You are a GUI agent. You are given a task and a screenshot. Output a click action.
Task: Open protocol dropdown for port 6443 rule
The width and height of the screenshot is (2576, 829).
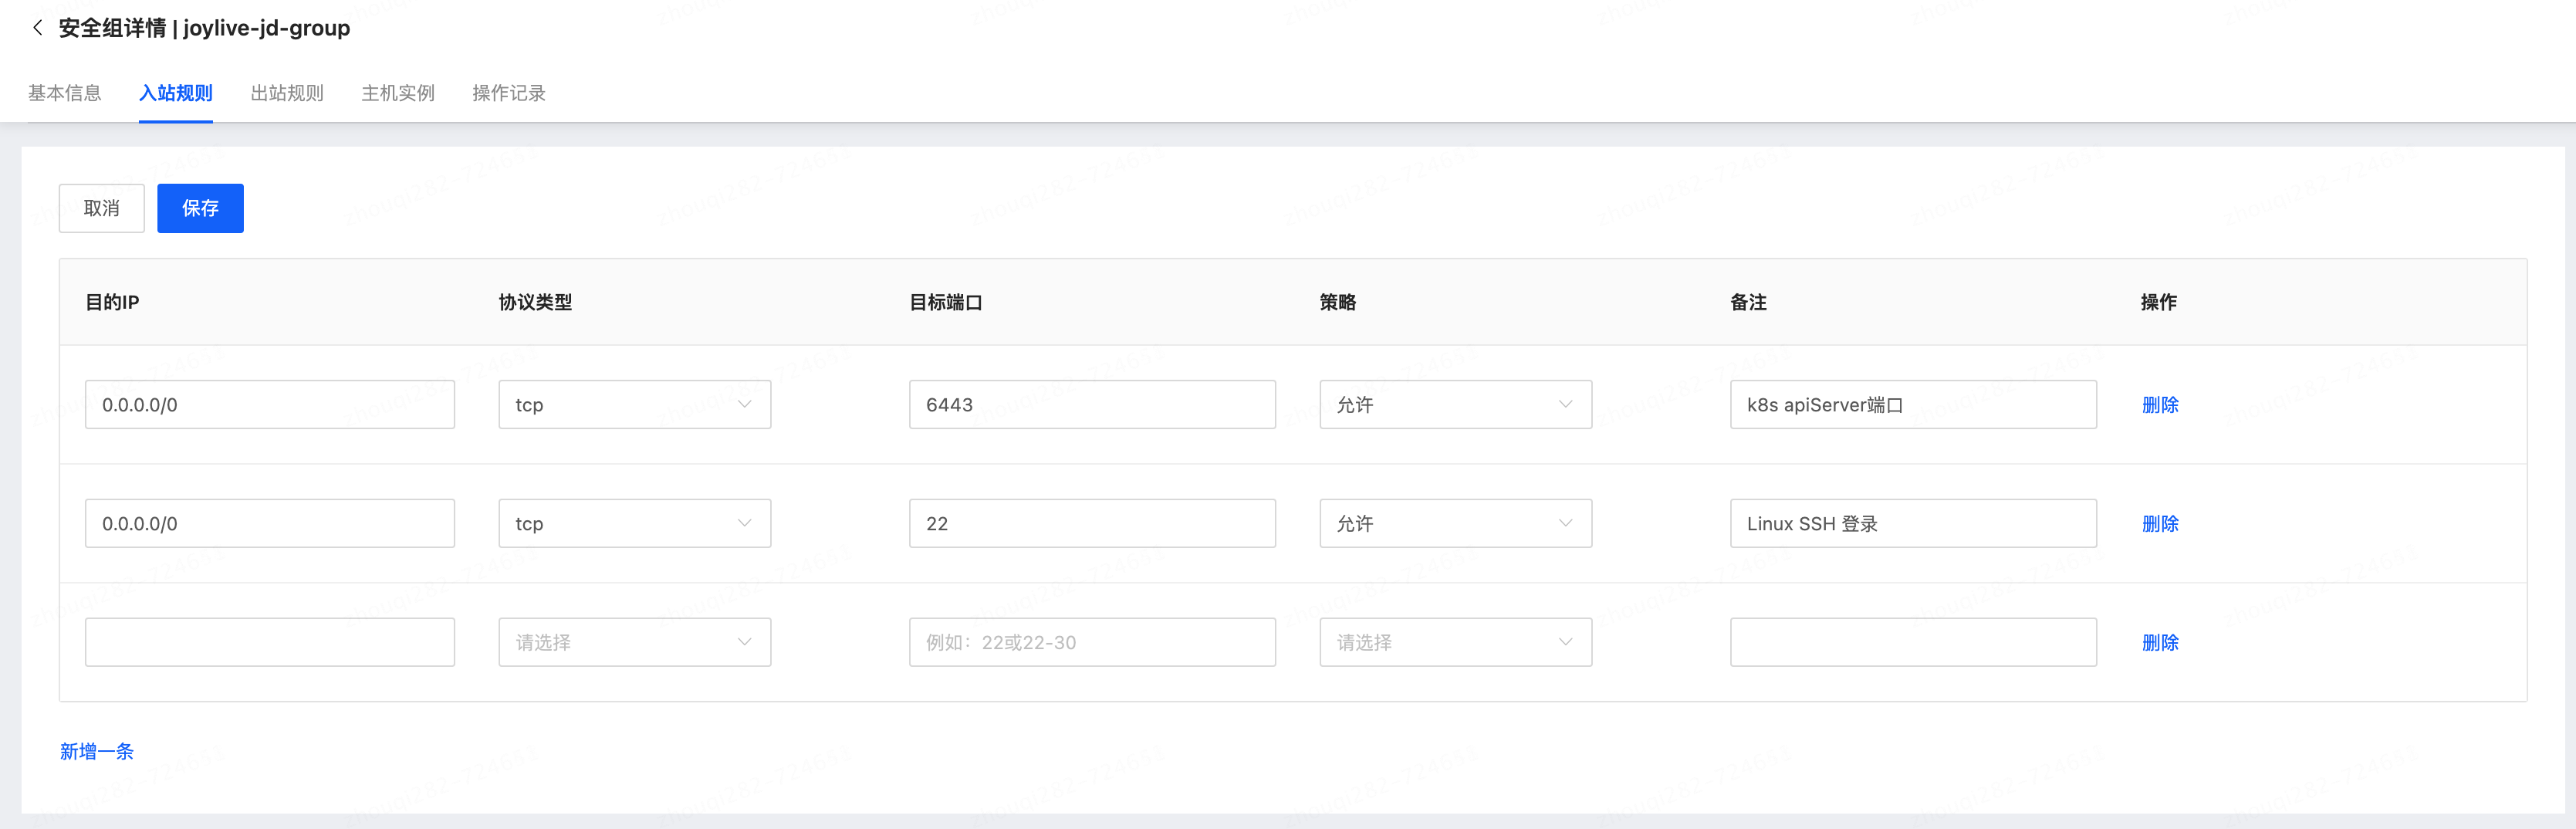pos(634,405)
